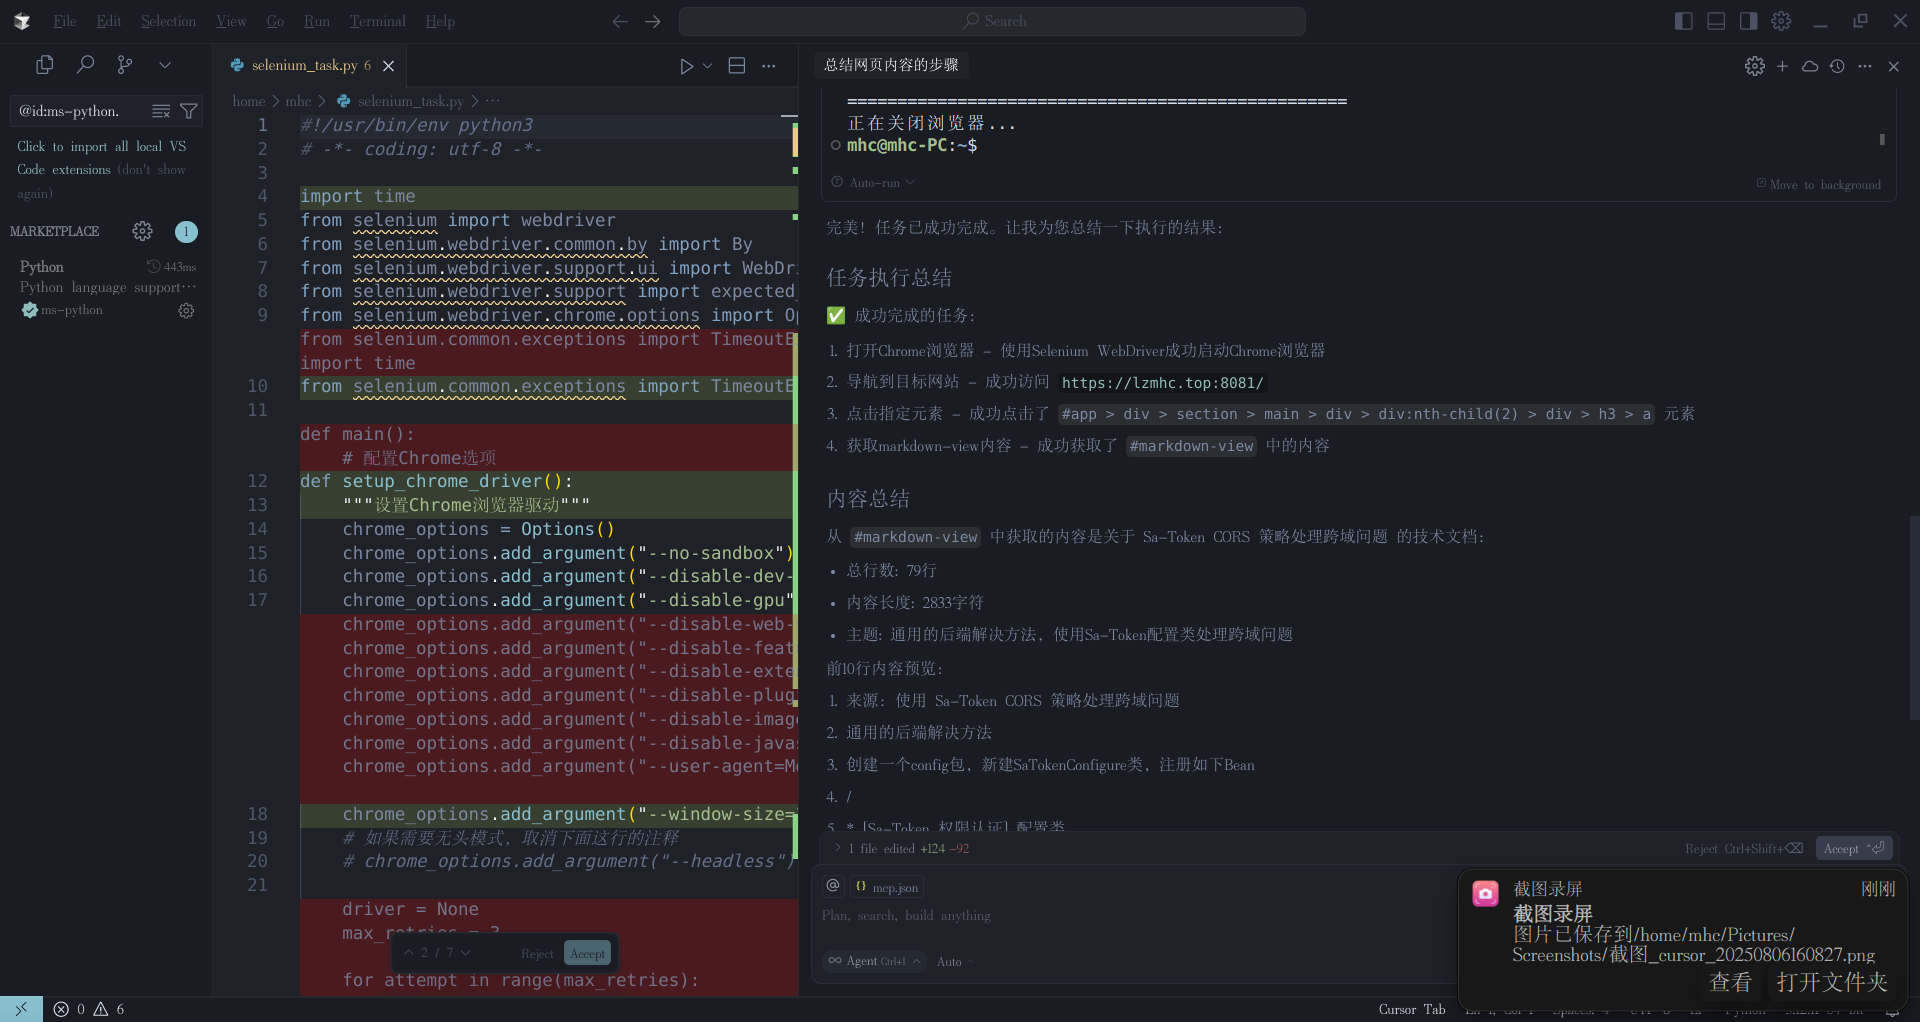This screenshot has width=1920, height=1022.
Task: Toggle the primary sidebar layout icon
Action: click(x=1684, y=21)
